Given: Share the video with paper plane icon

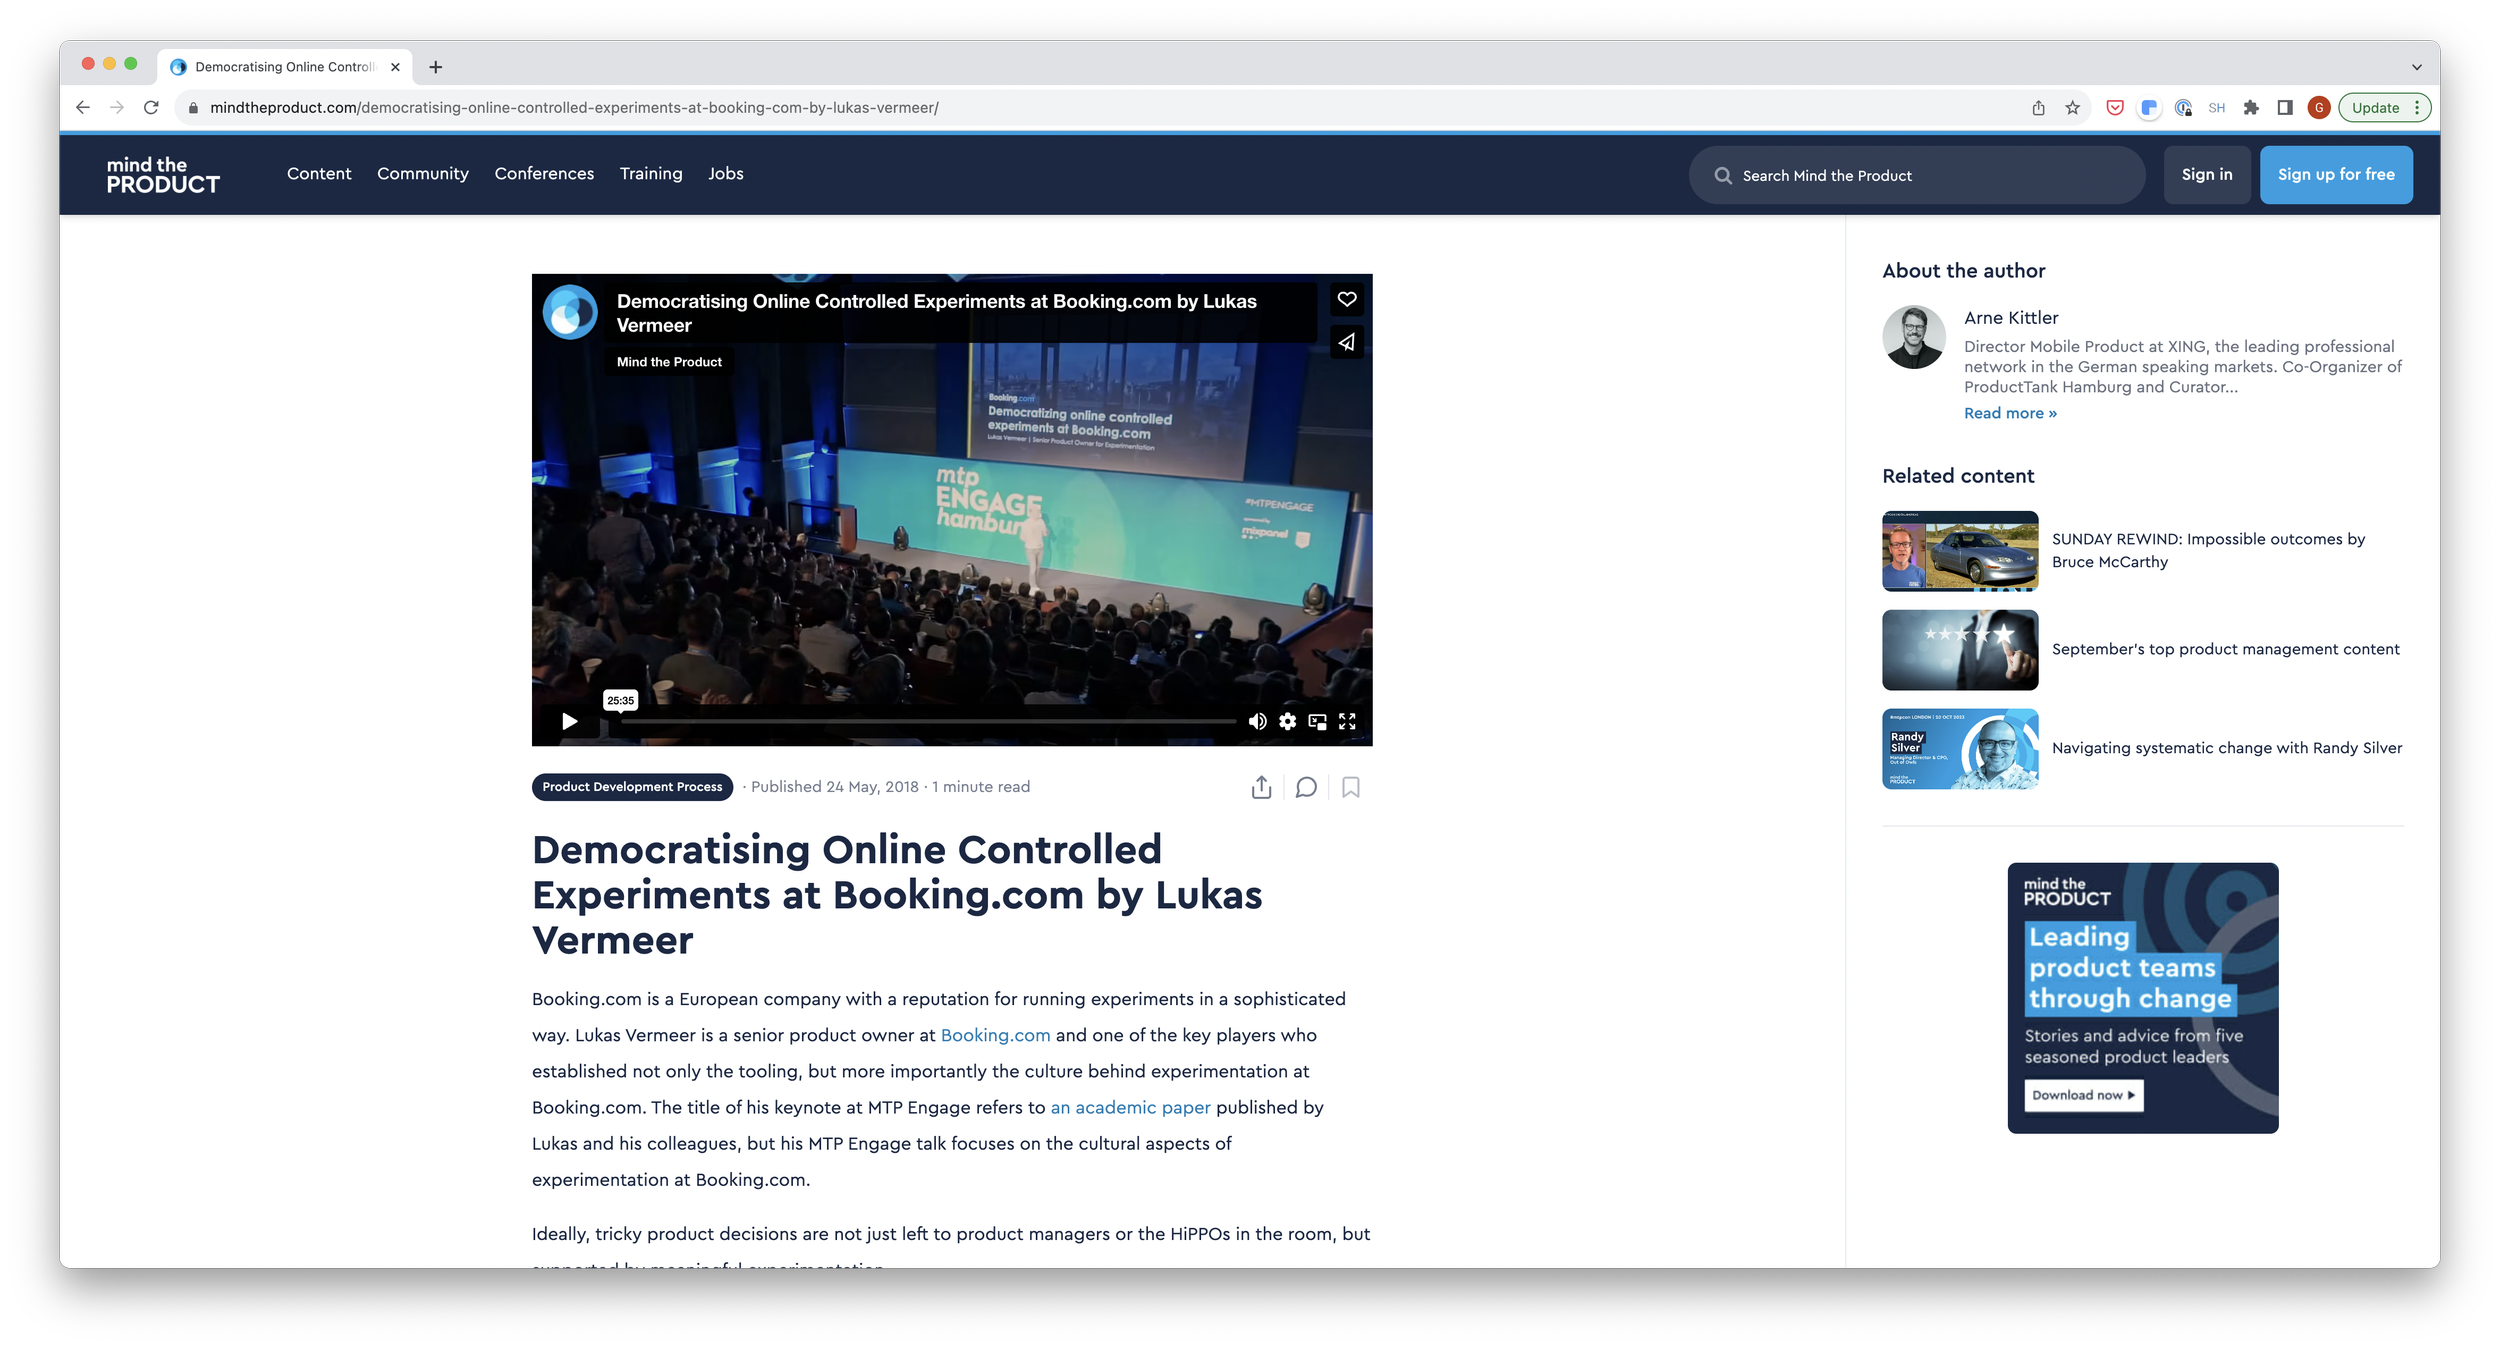Looking at the screenshot, I should pyautogui.click(x=1347, y=342).
